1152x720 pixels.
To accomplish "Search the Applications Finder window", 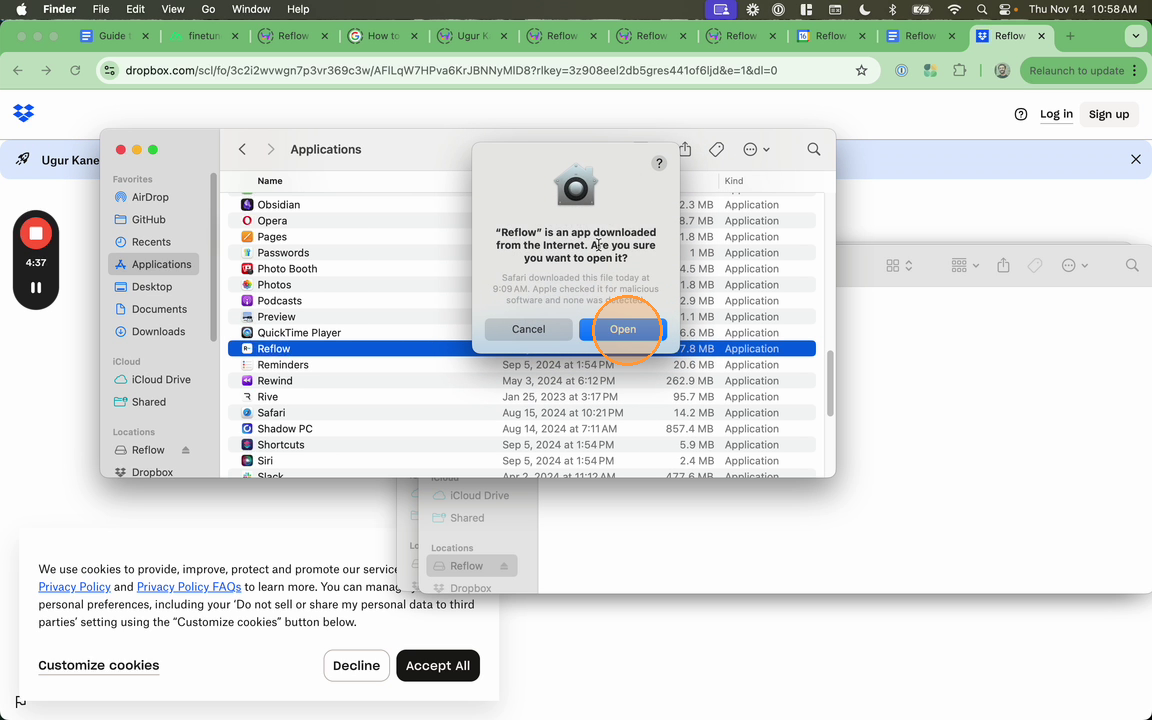I will click(813, 149).
